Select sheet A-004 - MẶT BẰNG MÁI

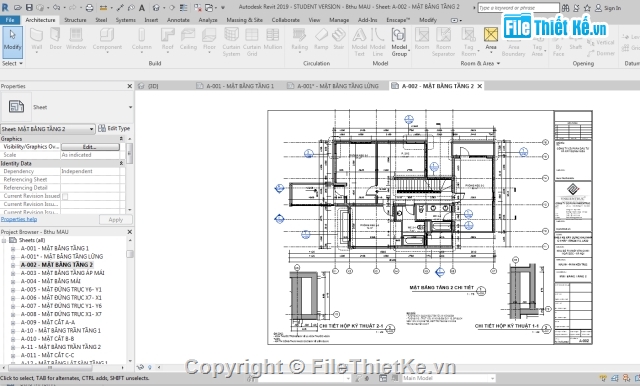coord(51,281)
